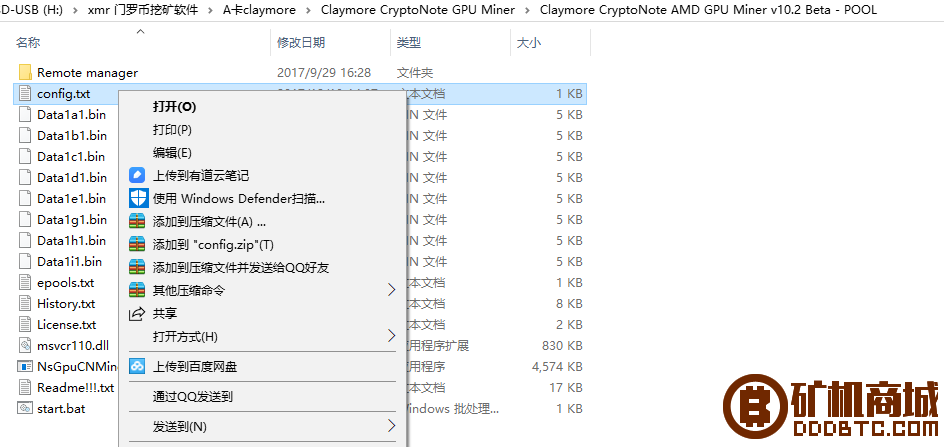Select the epools.txt file name
Viewport: 944px width, 447px height.
66,283
